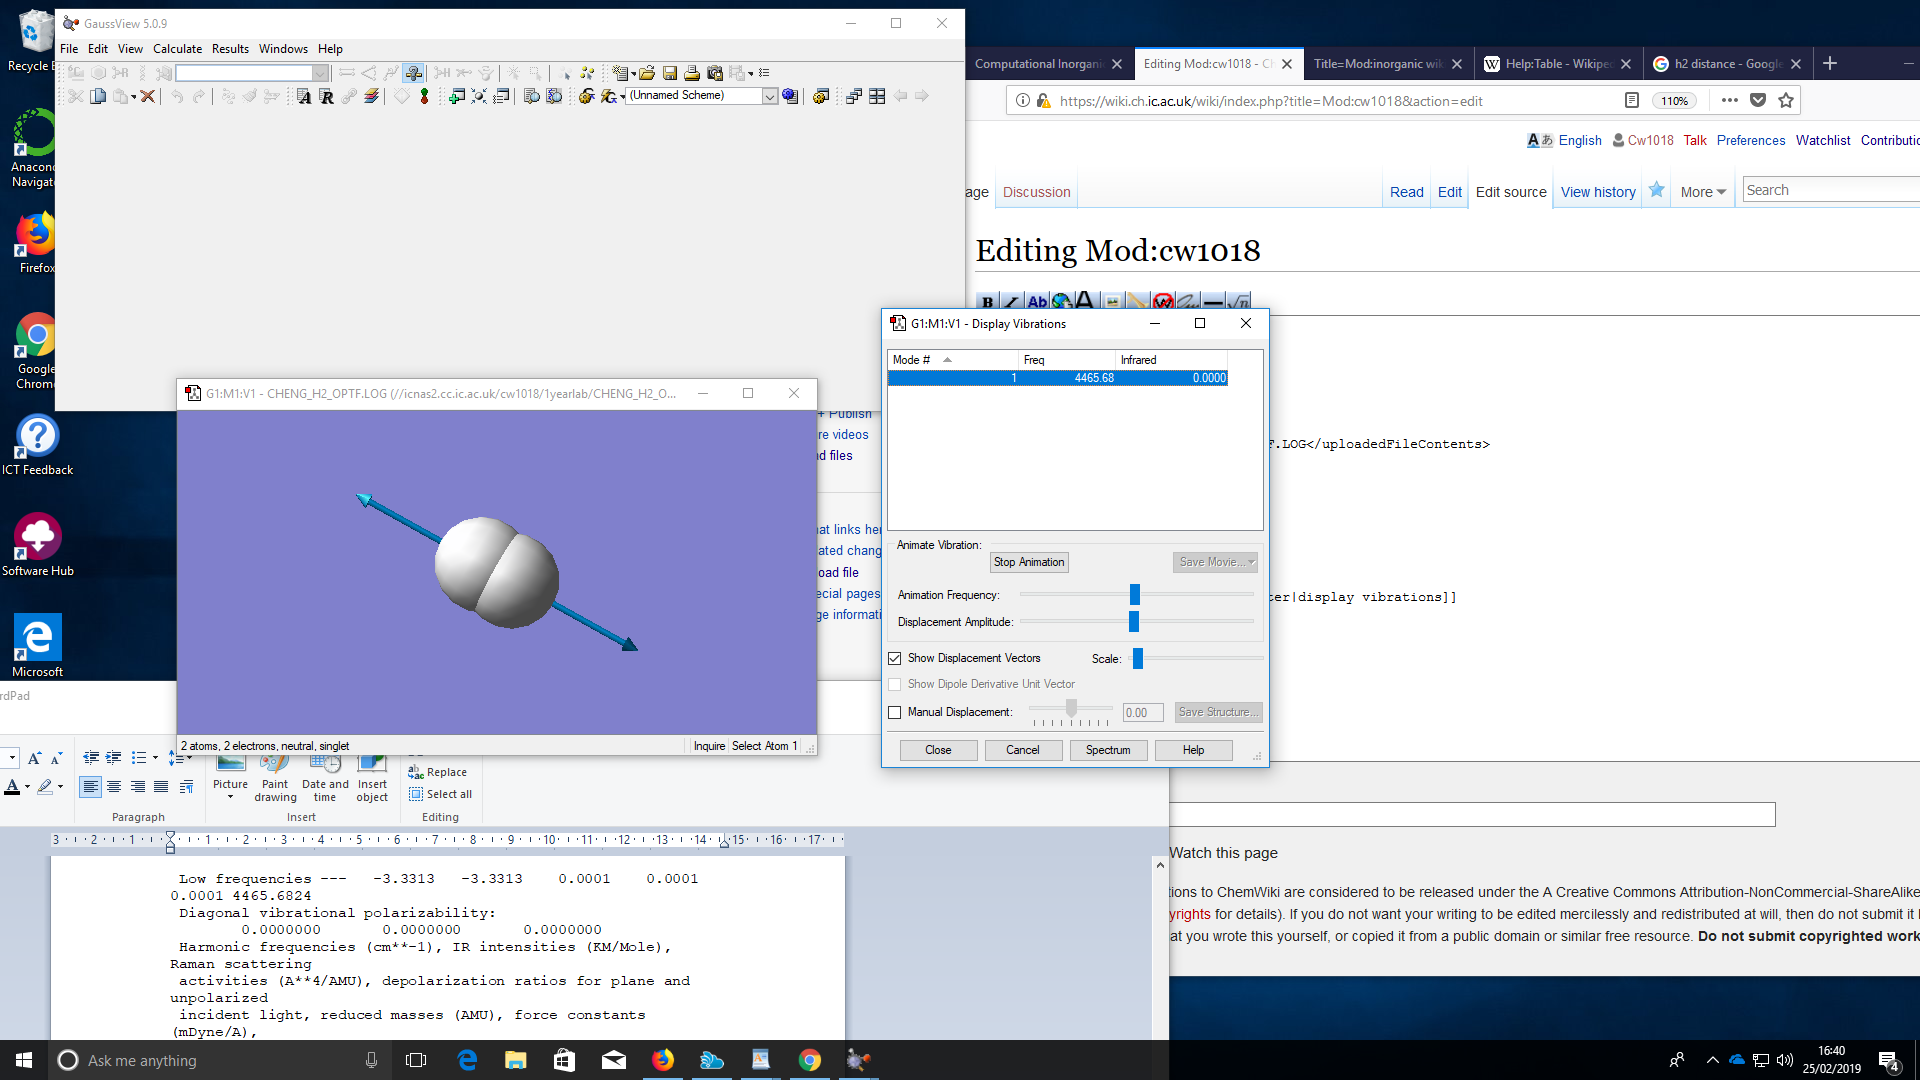
Task: Switch to the h2 distance Google tab
Action: (x=1727, y=63)
